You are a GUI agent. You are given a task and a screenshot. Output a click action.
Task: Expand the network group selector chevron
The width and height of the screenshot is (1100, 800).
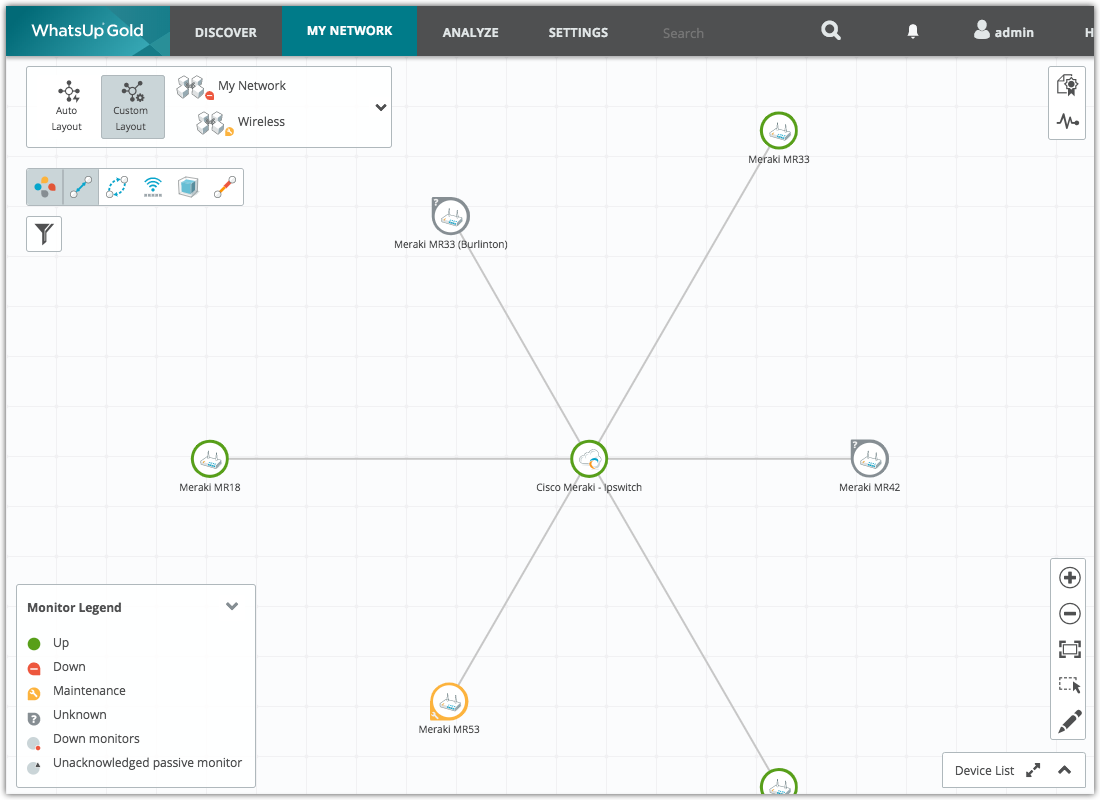click(x=381, y=107)
